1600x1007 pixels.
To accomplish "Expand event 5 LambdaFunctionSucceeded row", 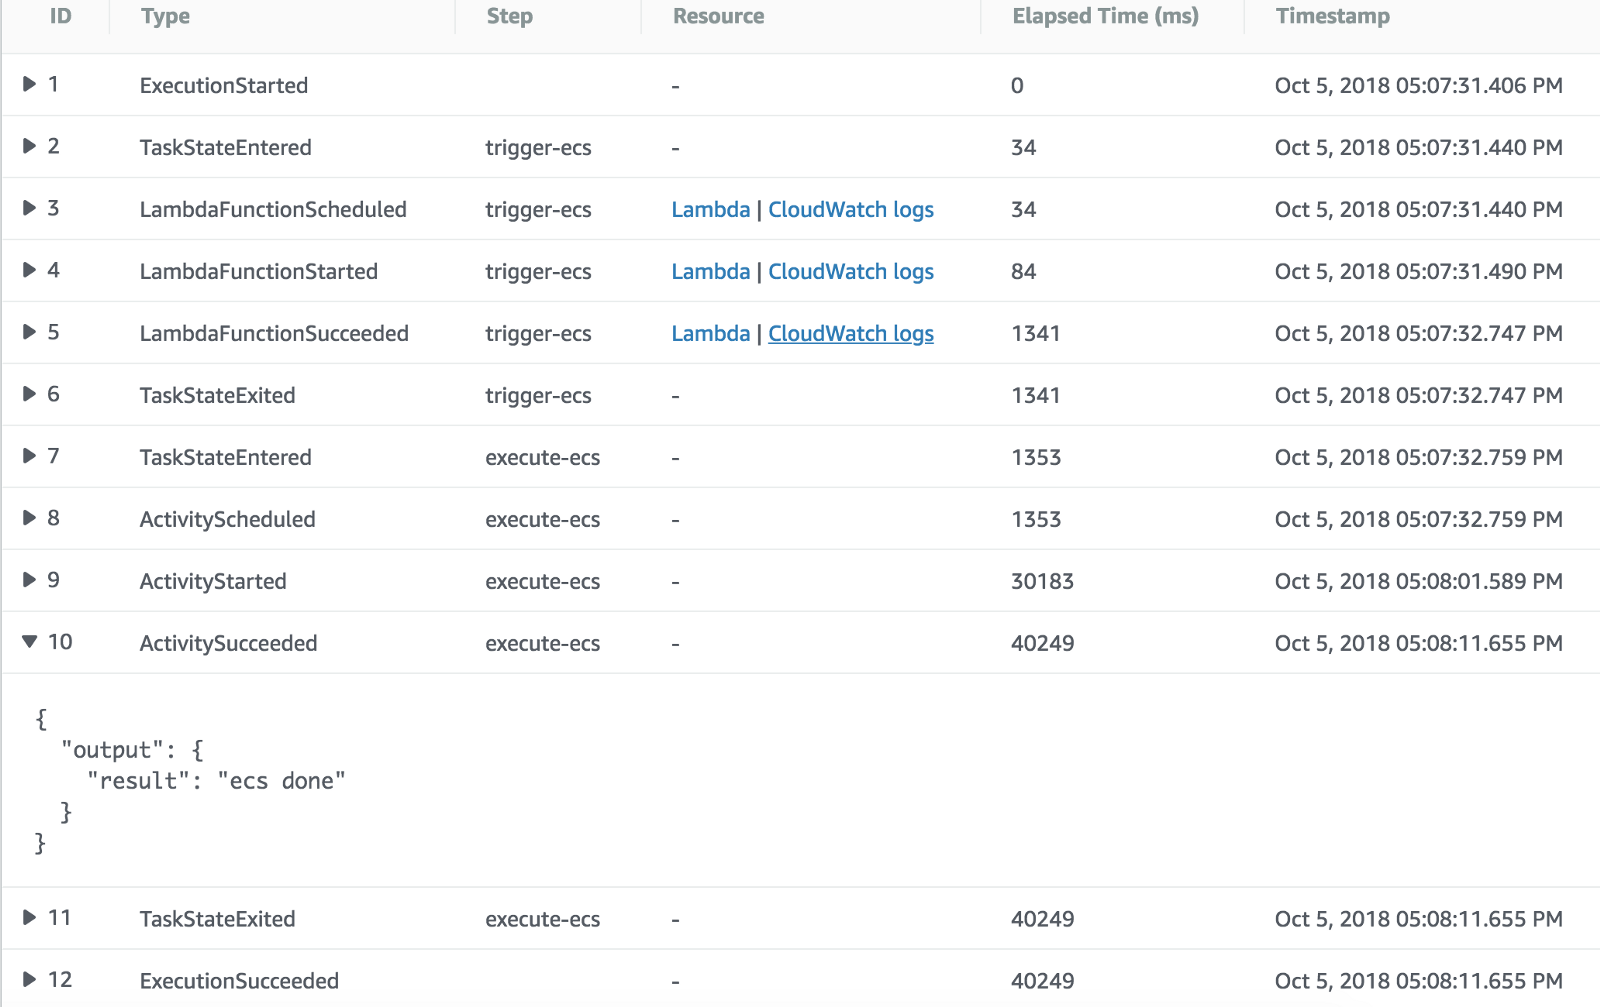I will [30, 332].
